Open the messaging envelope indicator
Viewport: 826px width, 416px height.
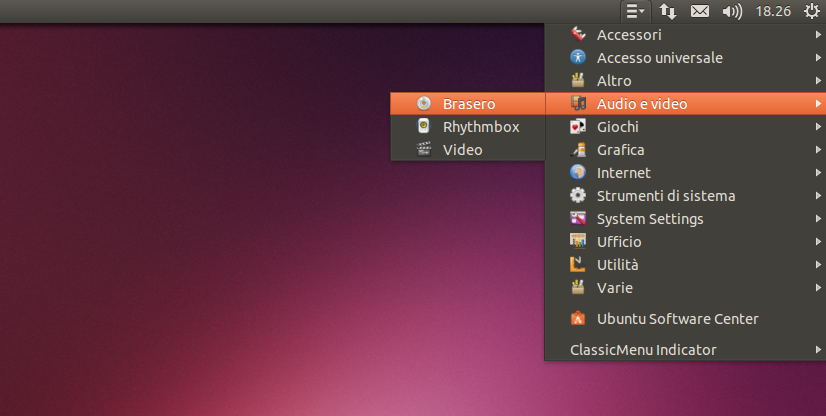point(700,11)
